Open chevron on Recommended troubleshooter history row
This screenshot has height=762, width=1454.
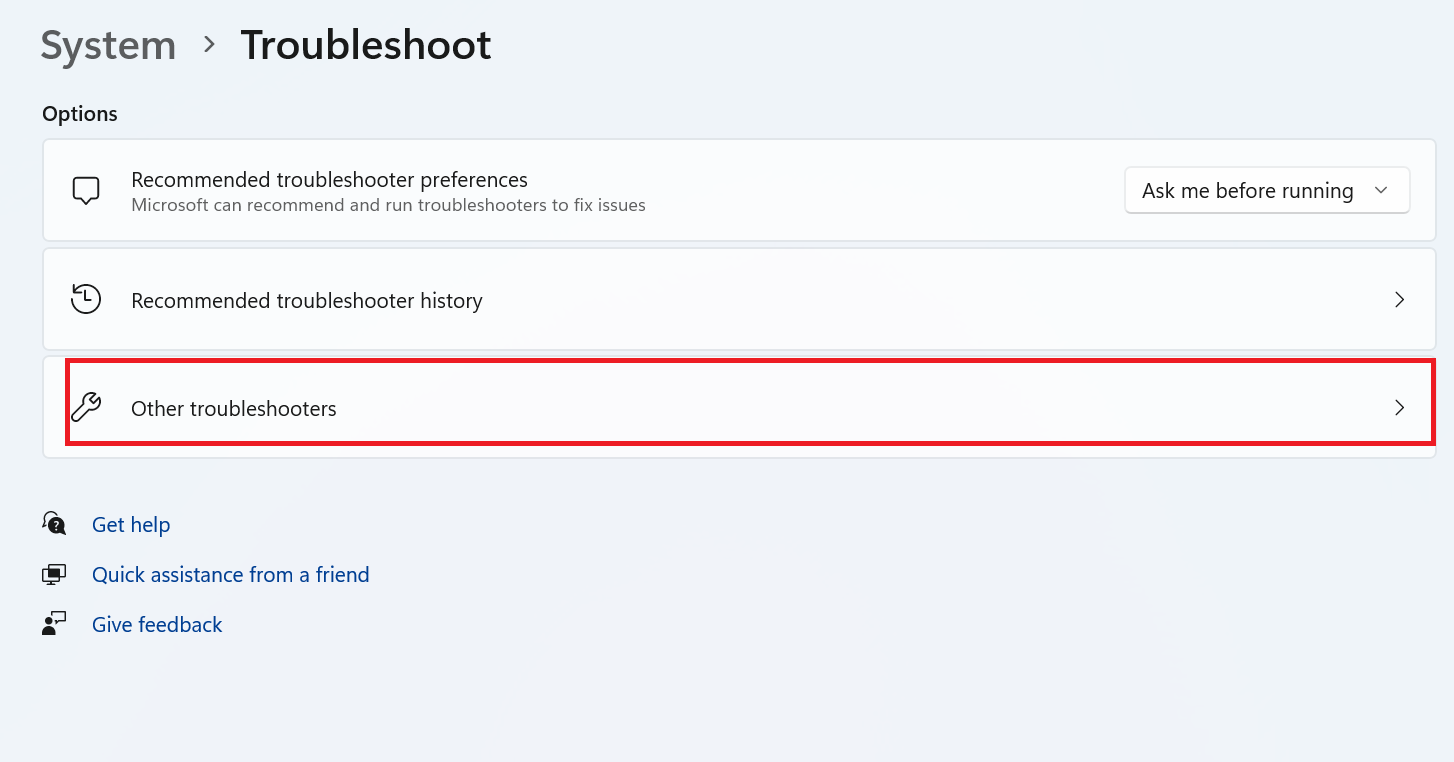pyautogui.click(x=1400, y=300)
